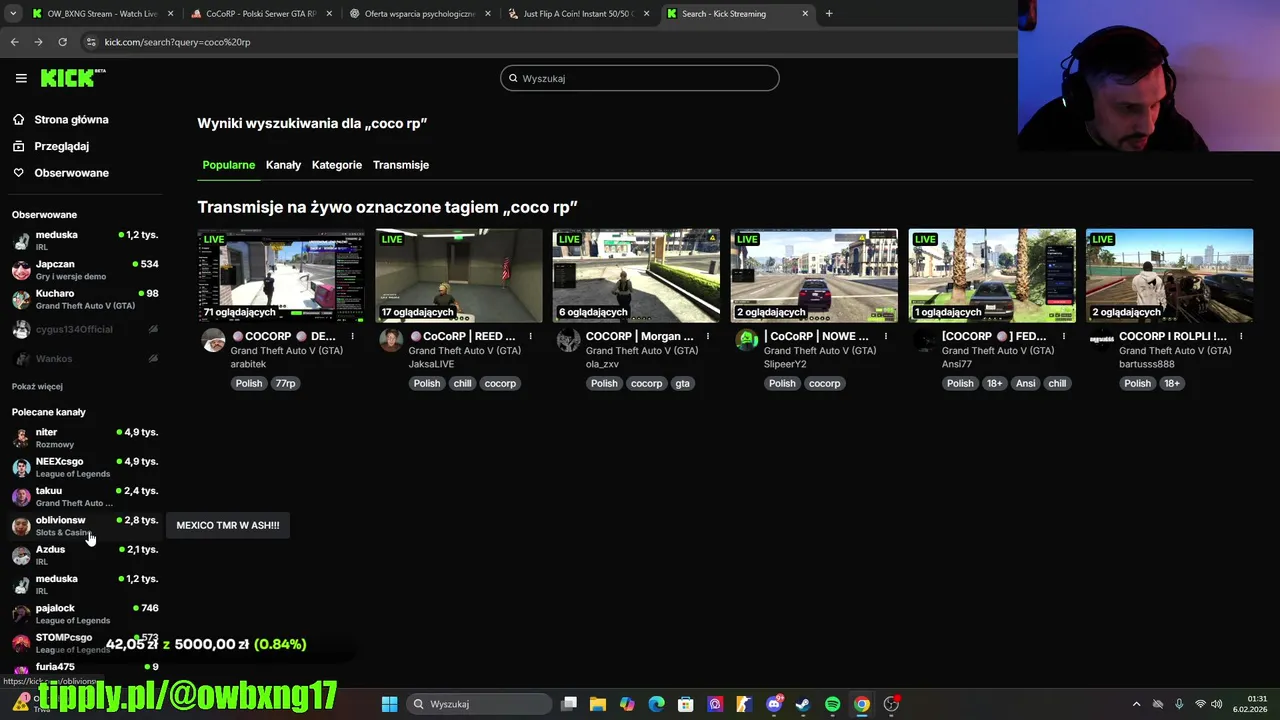The height and width of the screenshot is (720, 1280).
Task: Open options menu for bartusss888 stream
Action: coord(1240,337)
